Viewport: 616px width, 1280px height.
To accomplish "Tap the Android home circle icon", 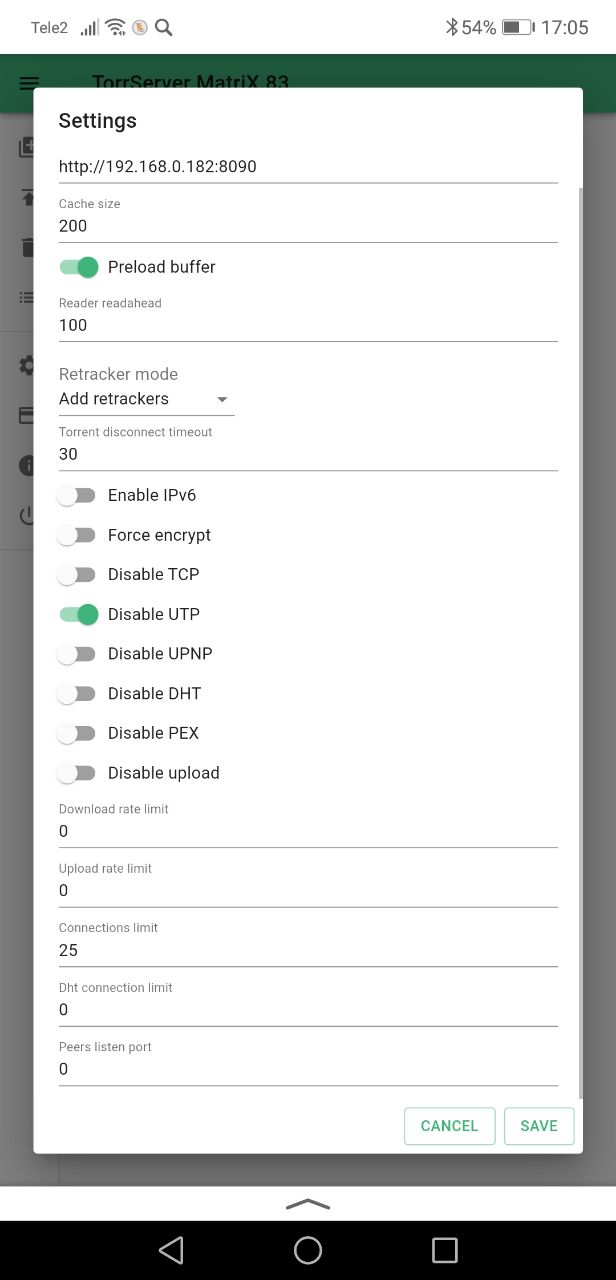I will [308, 1249].
